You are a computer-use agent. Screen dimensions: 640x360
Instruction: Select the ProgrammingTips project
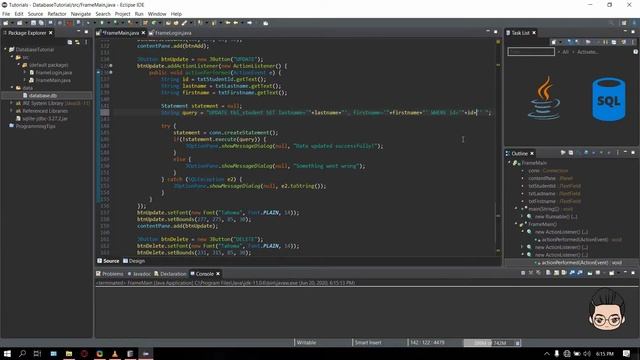click(x=36, y=127)
